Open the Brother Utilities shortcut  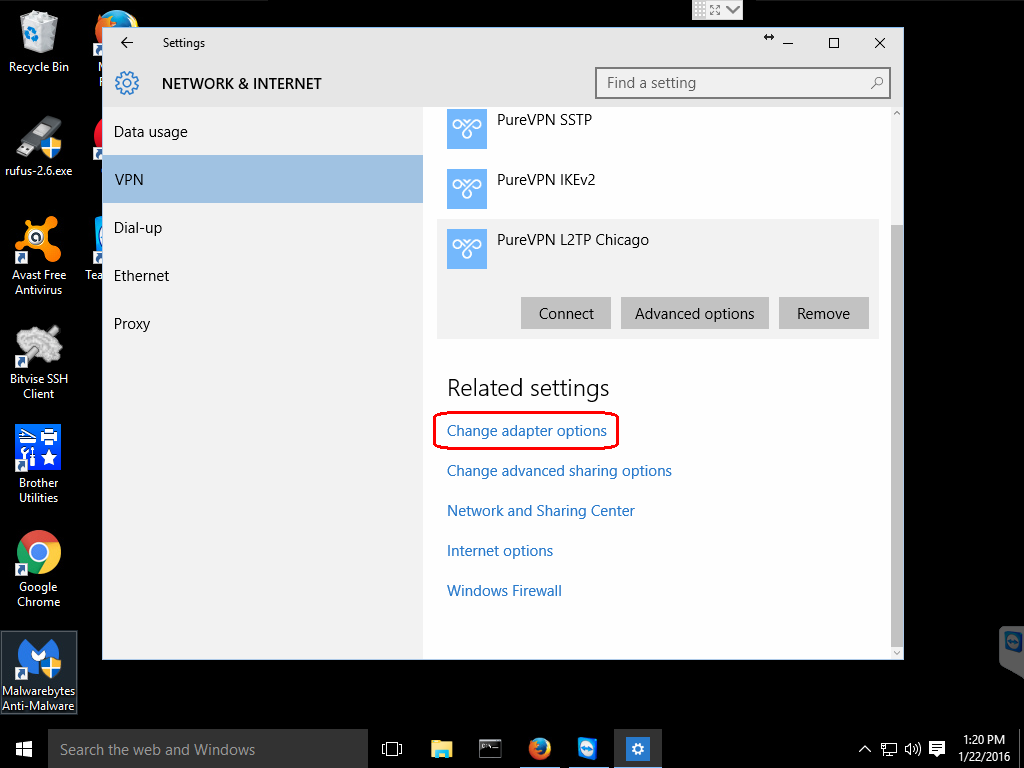(39, 464)
